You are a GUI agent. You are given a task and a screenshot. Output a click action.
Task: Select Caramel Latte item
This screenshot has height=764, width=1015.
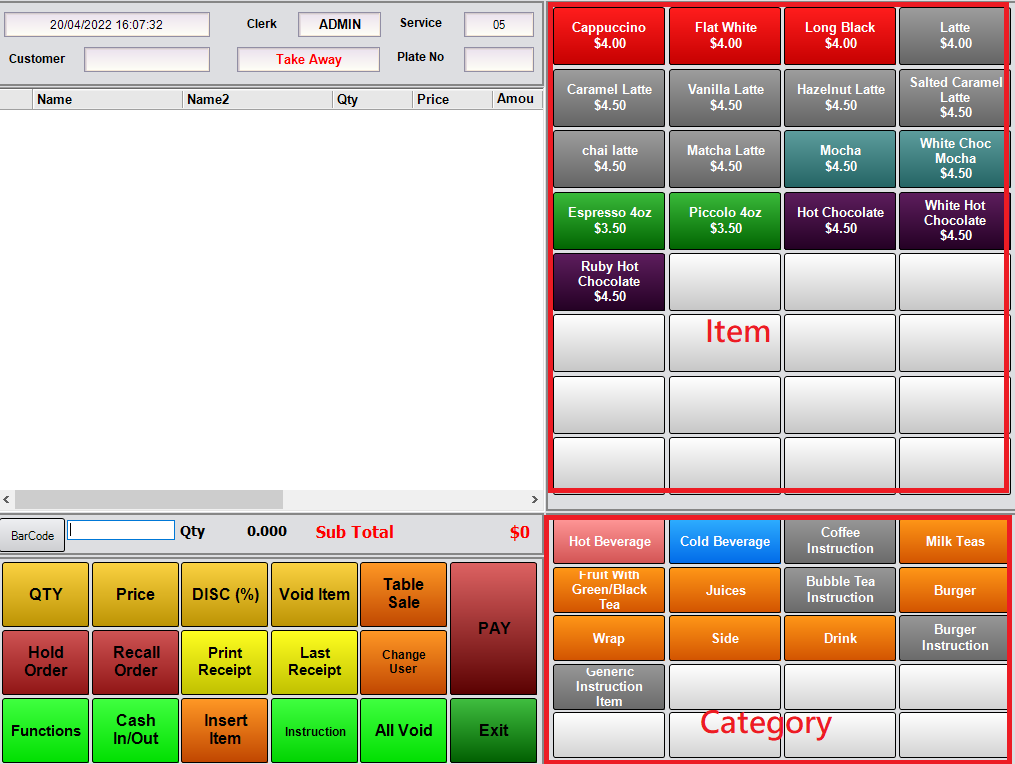coord(609,98)
